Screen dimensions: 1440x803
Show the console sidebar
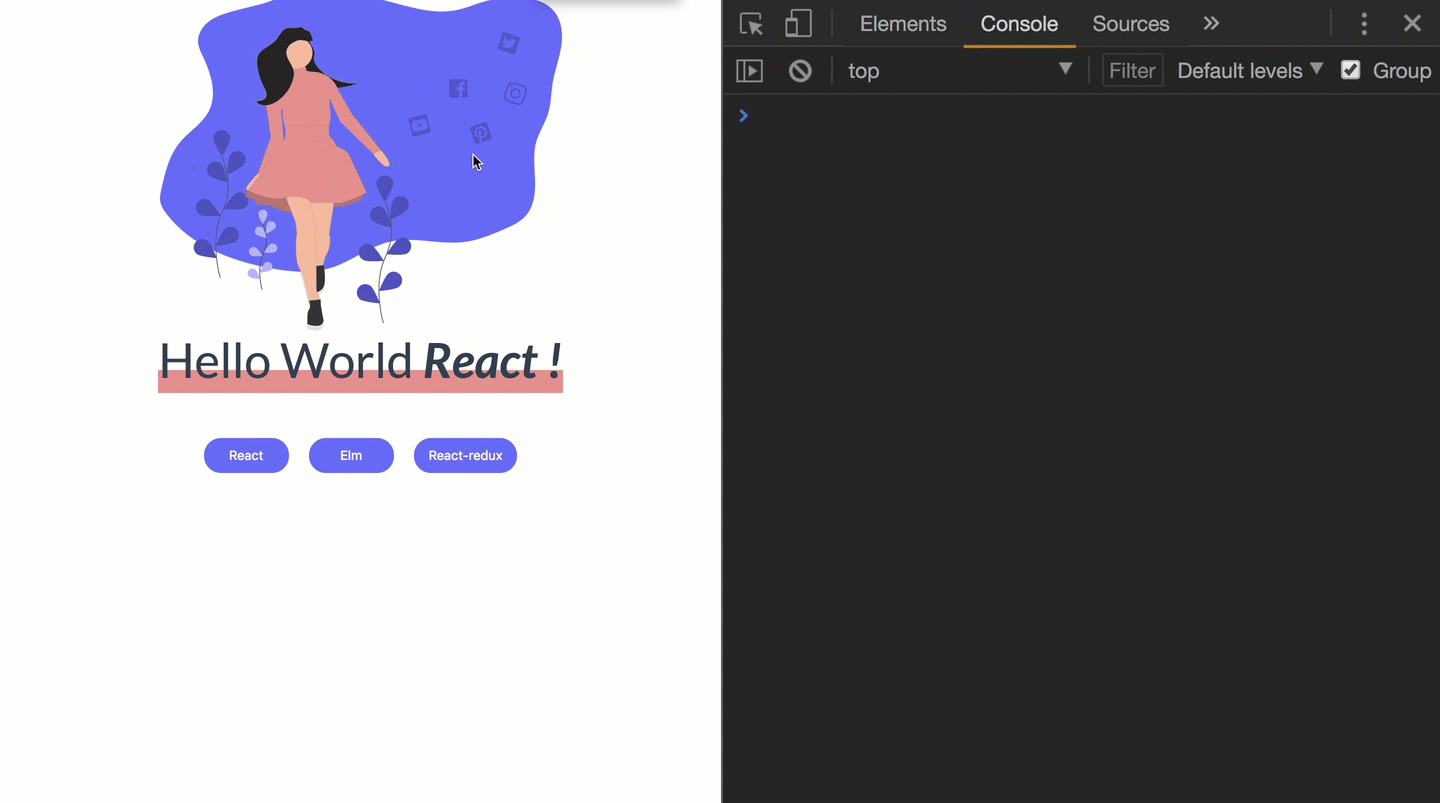coord(749,71)
